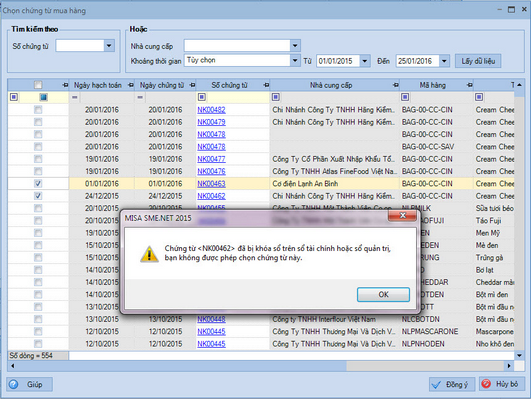Expand the Khoảng thời gian dropdown
531x399 pixels.
tap(295, 61)
